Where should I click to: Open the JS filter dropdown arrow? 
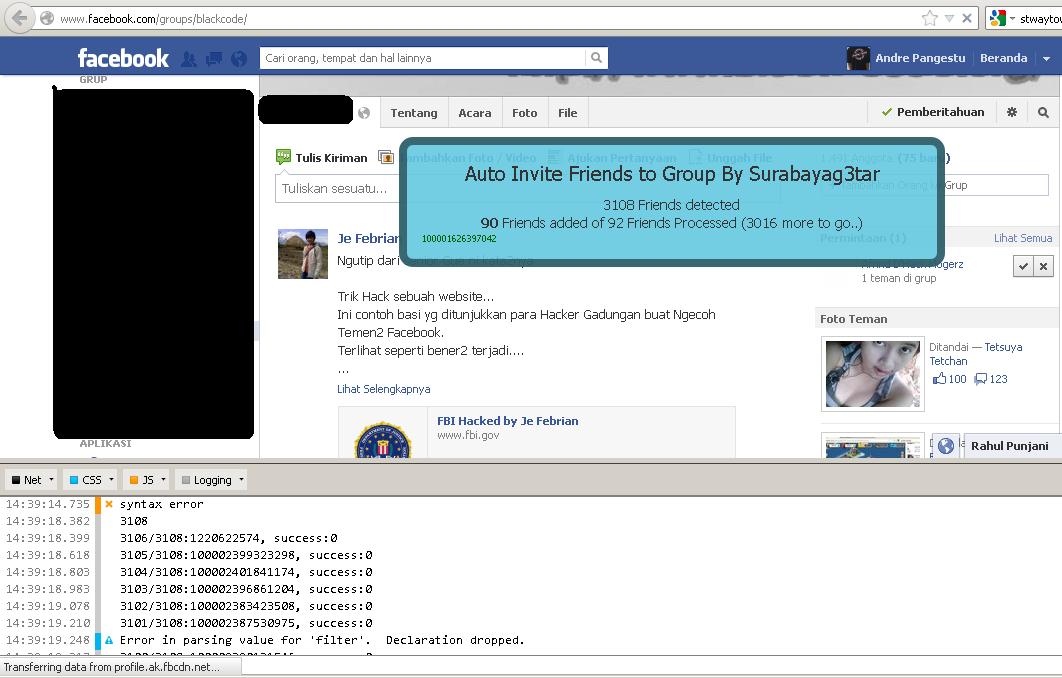pyautogui.click(x=163, y=480)
